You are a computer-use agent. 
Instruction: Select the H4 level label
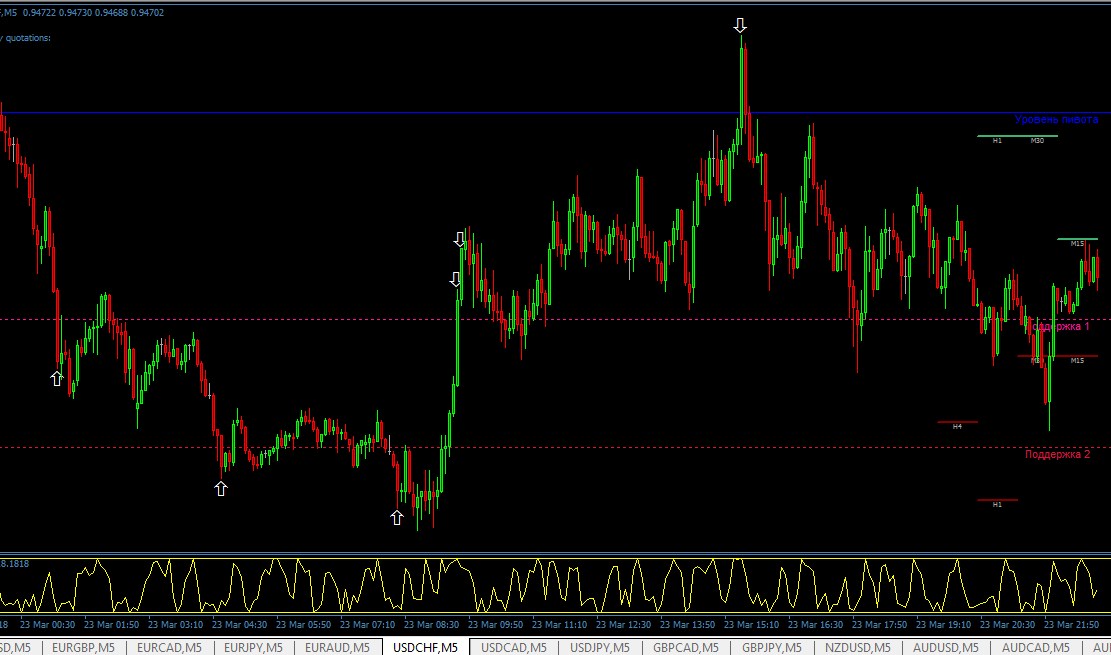coord(957,427)
